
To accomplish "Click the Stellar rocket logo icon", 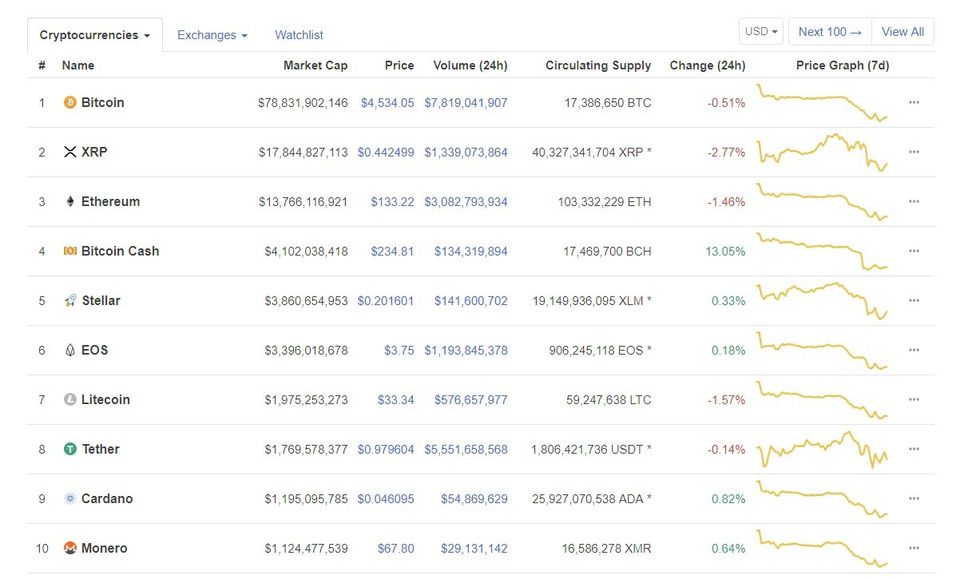I will point(70,301).
